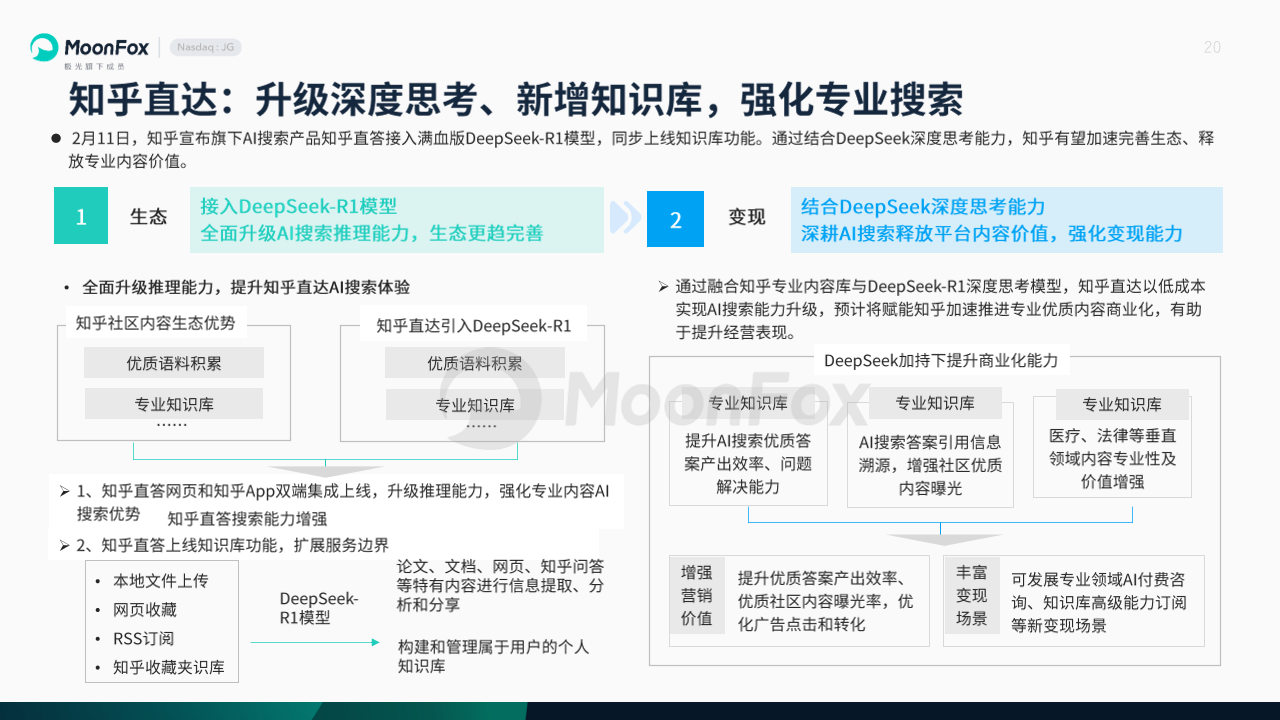The image size is (1280, 720).
Task: Select the text 提升优质答案产出效率、优质社区内容曝光率
Action: tap(826, 601)
